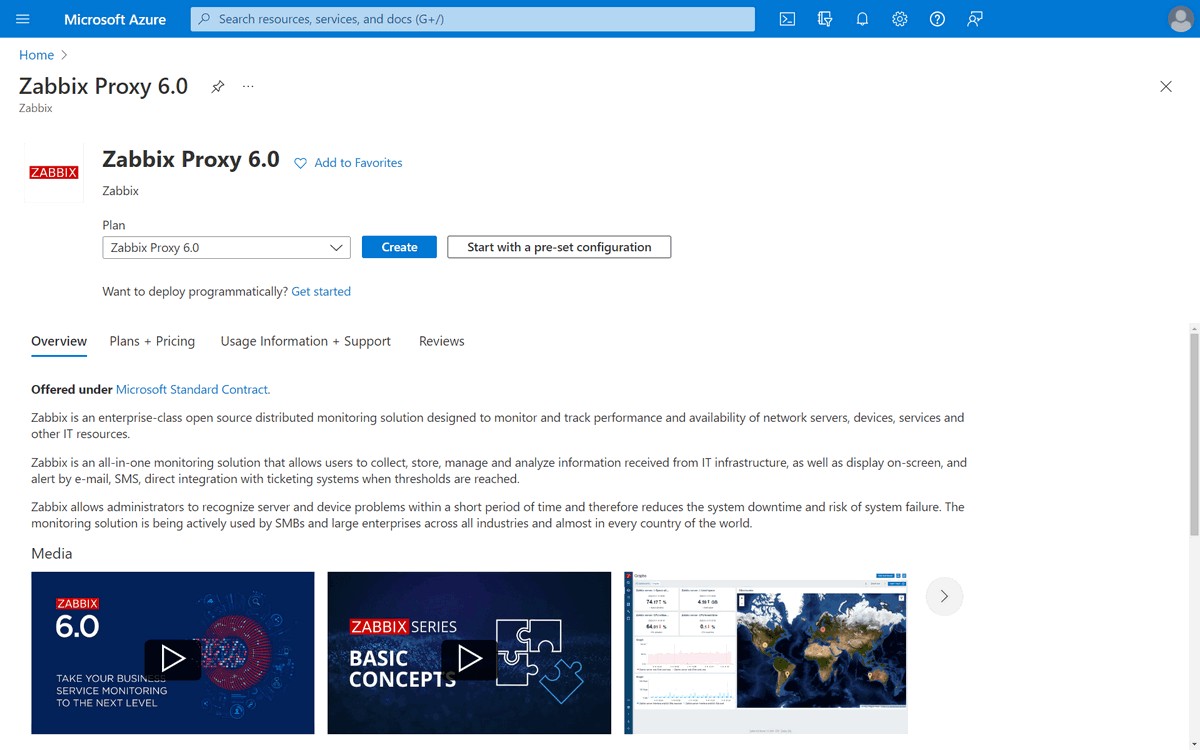Switch to the Plans + Pricing tab
1200x750 pixels.
pyautogui.click(x=152, y=341)
